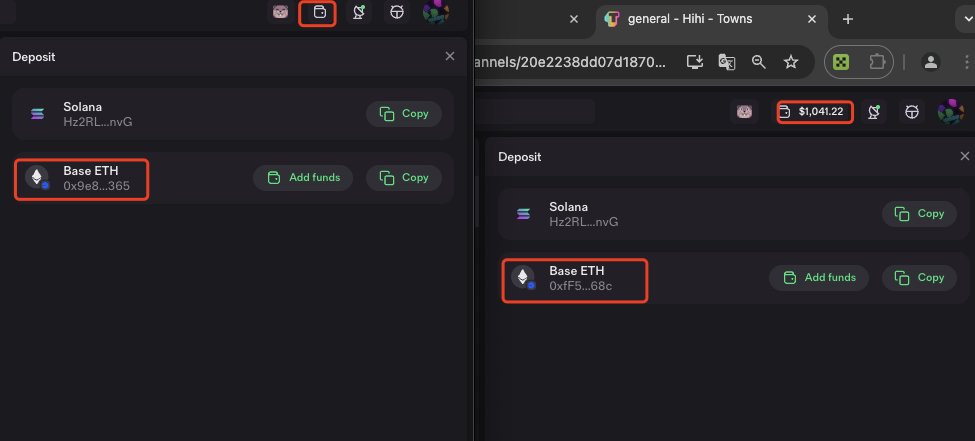Select the Base ETH 0xfF5...68c entry
Viewport: 975px width, 441px height.
tap(575, 278)
